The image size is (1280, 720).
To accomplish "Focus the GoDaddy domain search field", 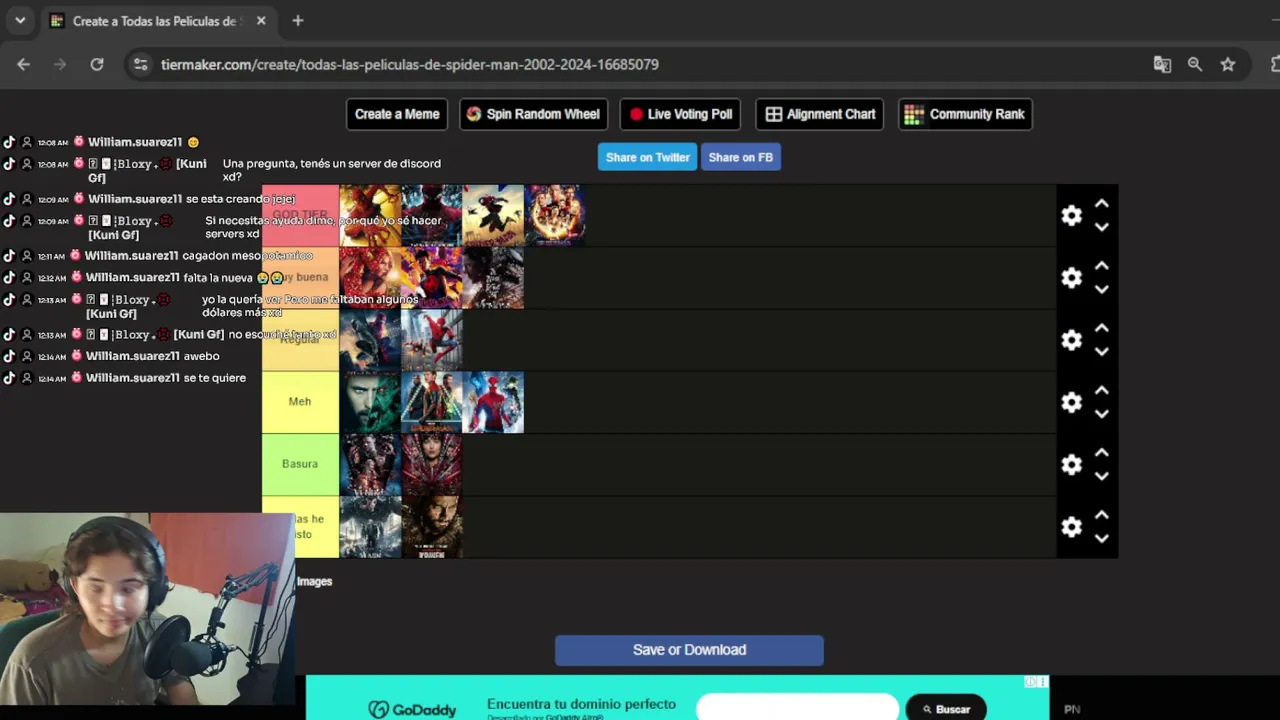I will coord(797,708).
